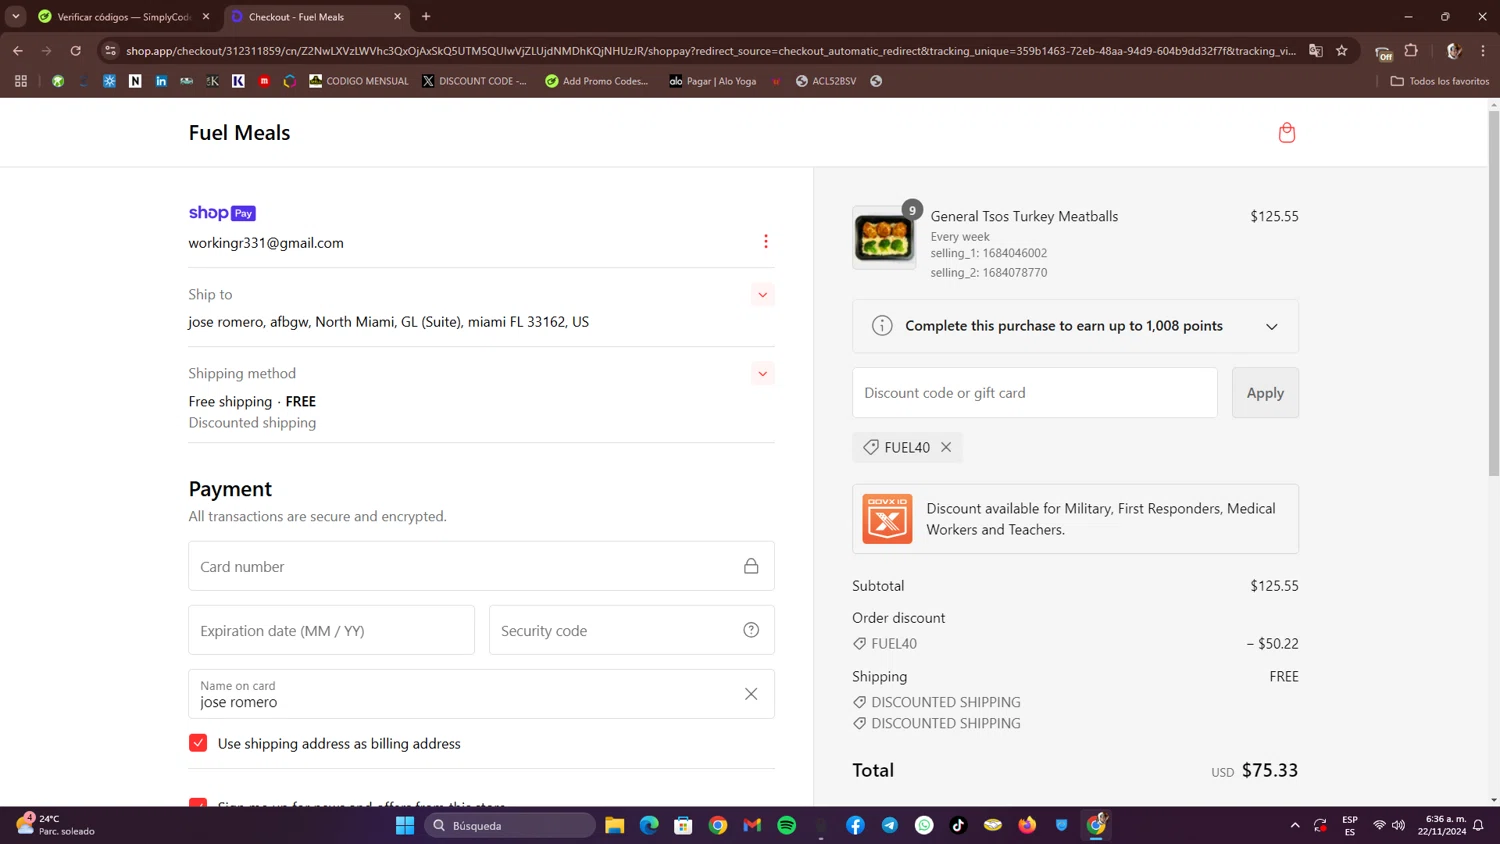This screenshot has height=844, width=1500.
Task: Click the security code help icon
Action: (751, 630)
